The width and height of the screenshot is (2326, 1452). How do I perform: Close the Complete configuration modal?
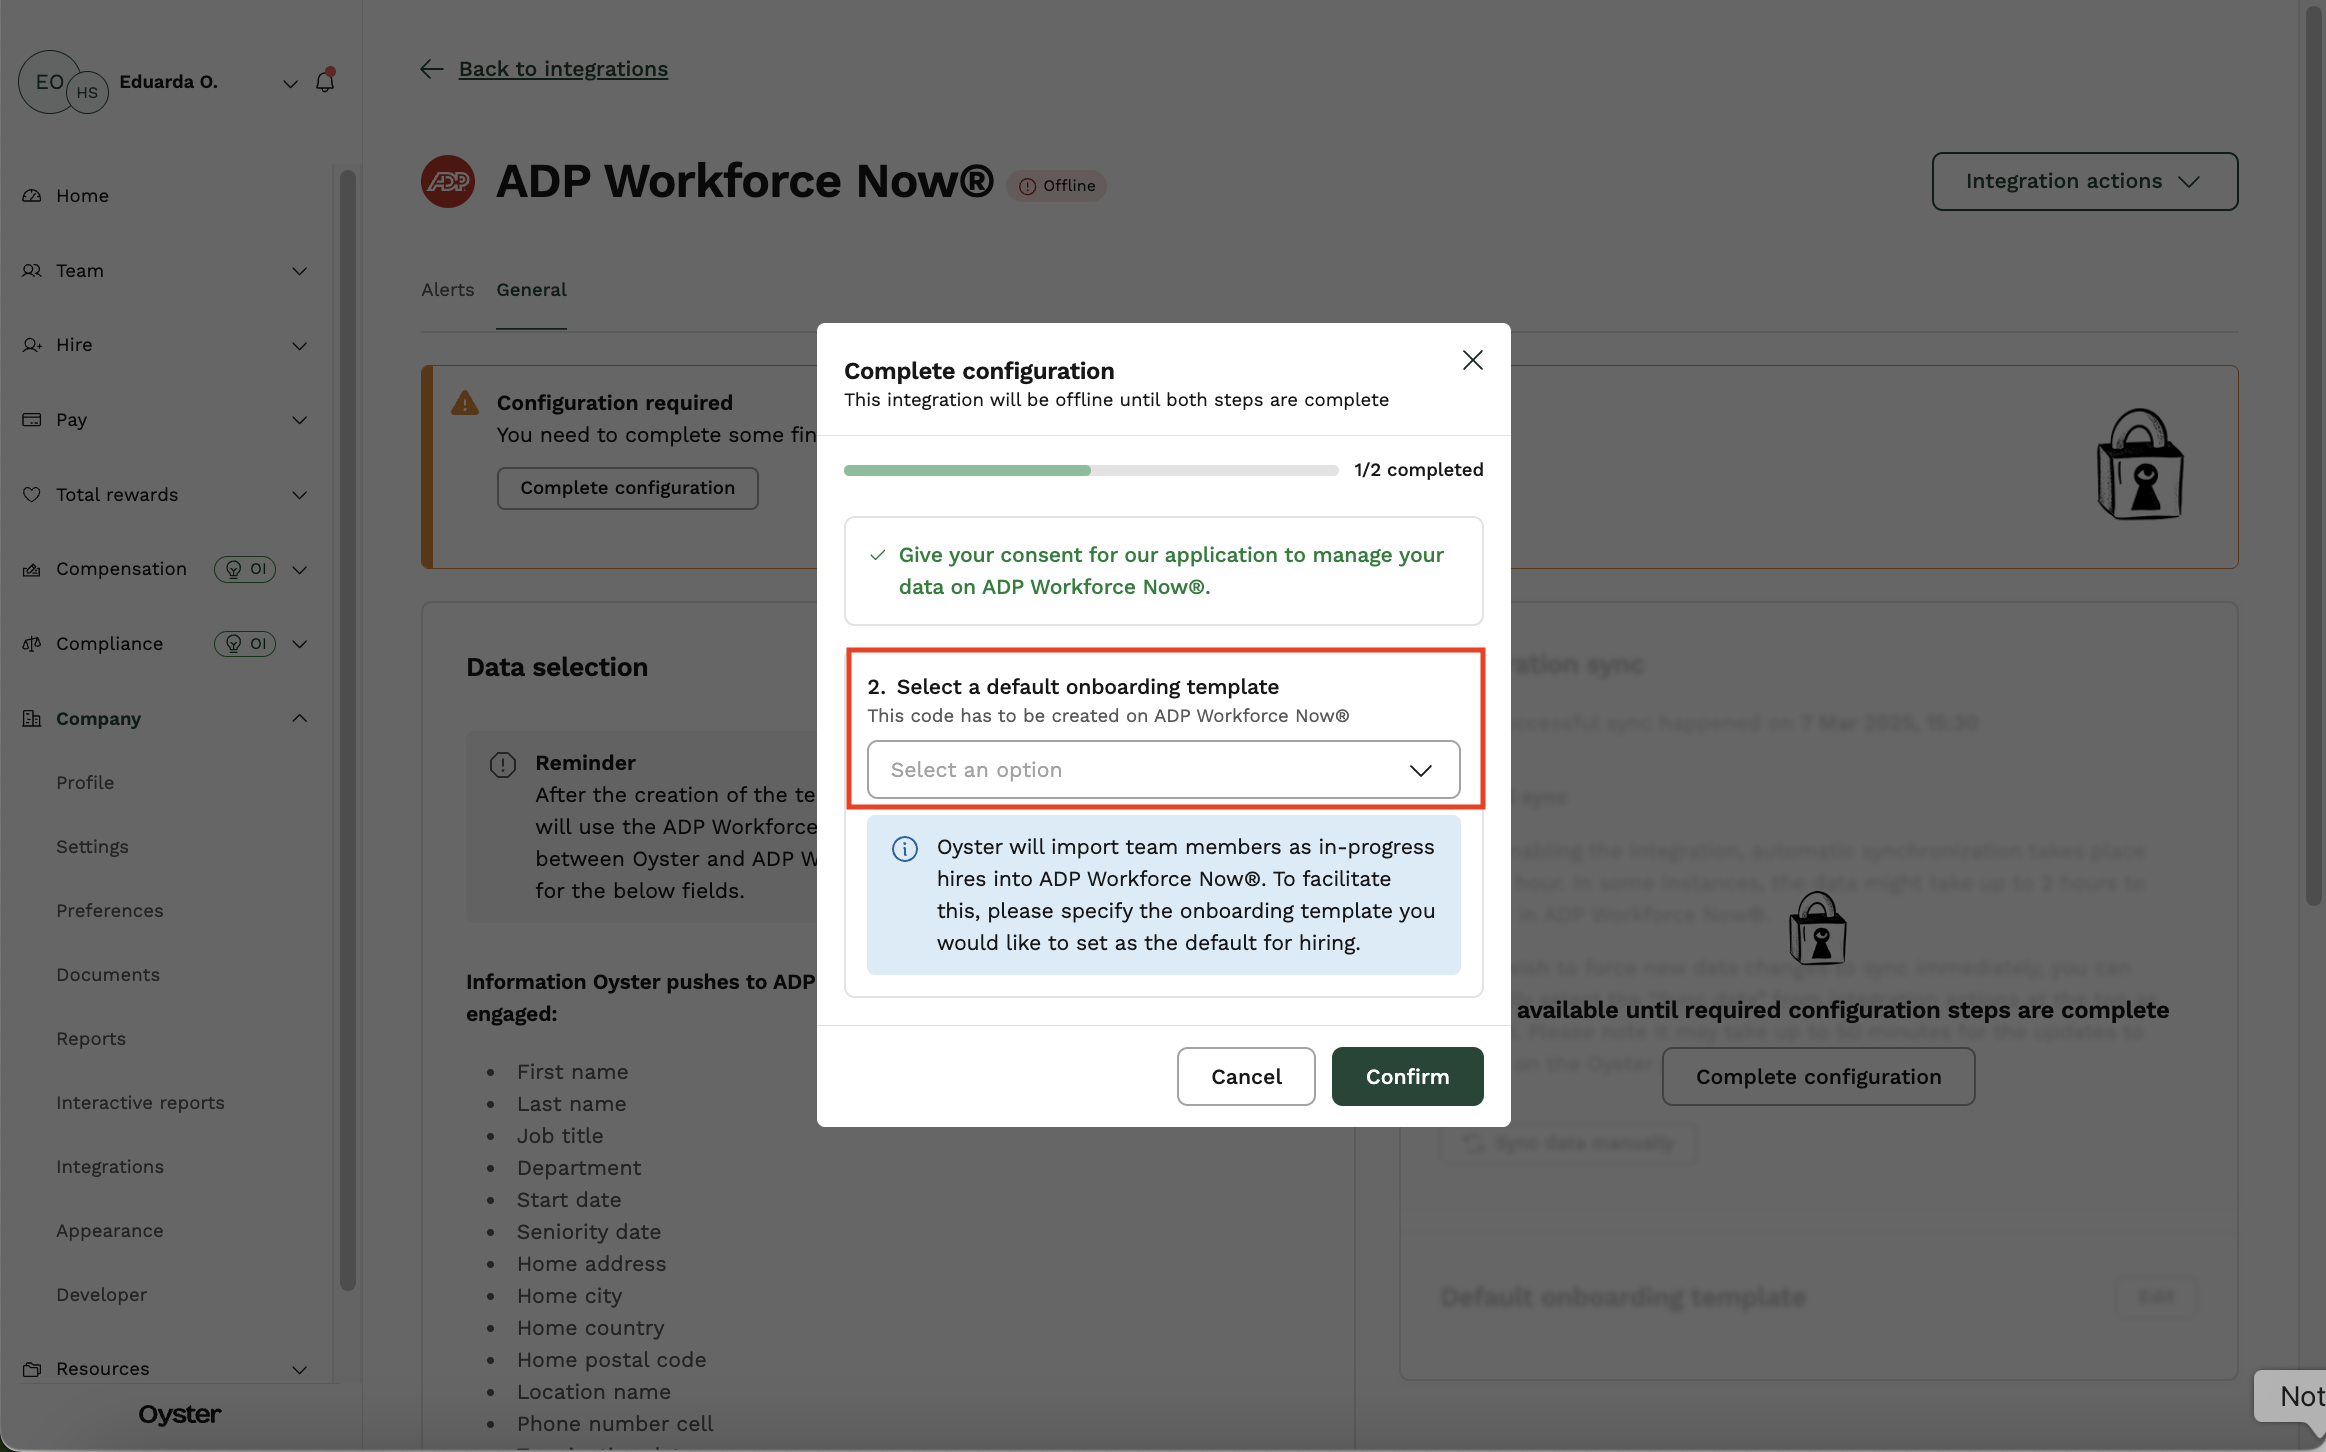coord(1472,360)
